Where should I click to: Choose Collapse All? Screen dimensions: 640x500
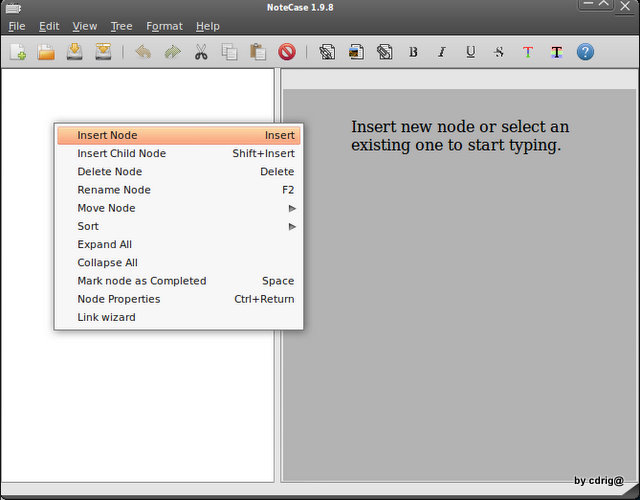point(179,263)
